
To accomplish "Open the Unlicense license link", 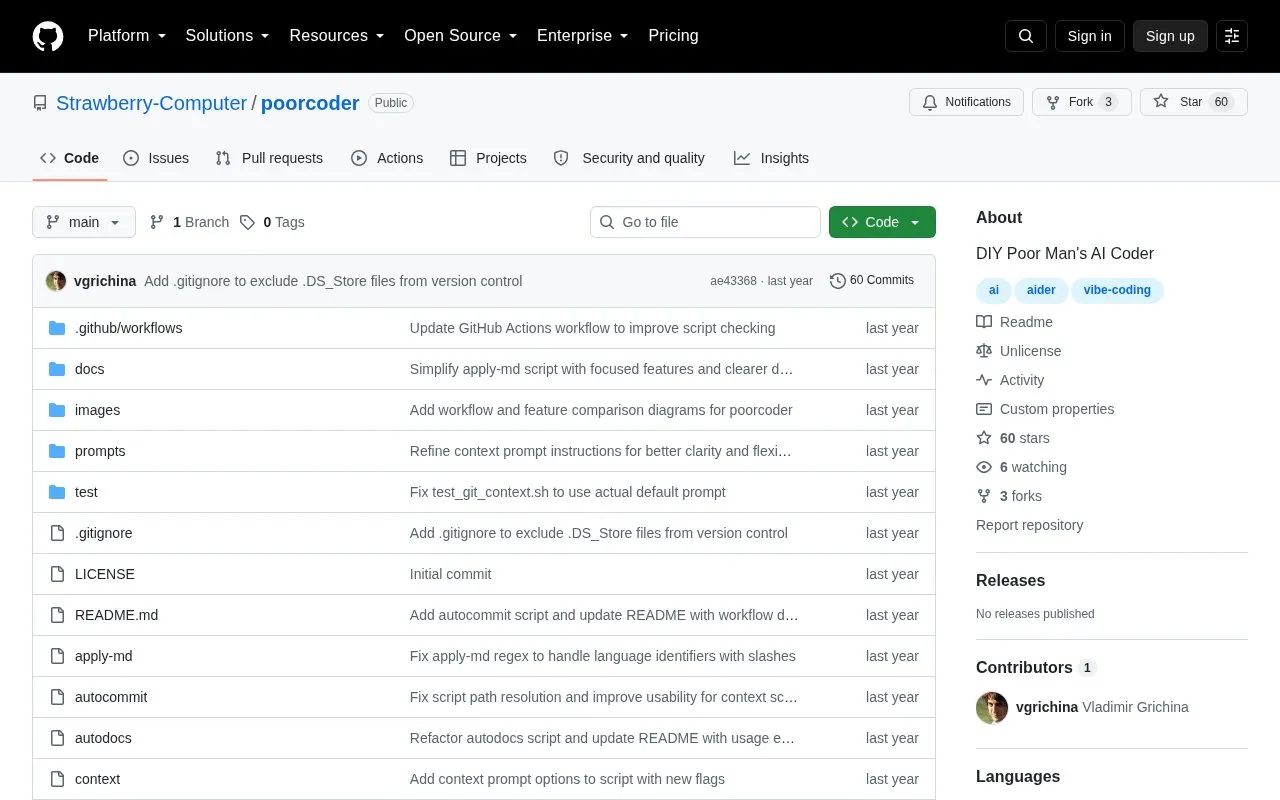I will [x=1019, y=351].
